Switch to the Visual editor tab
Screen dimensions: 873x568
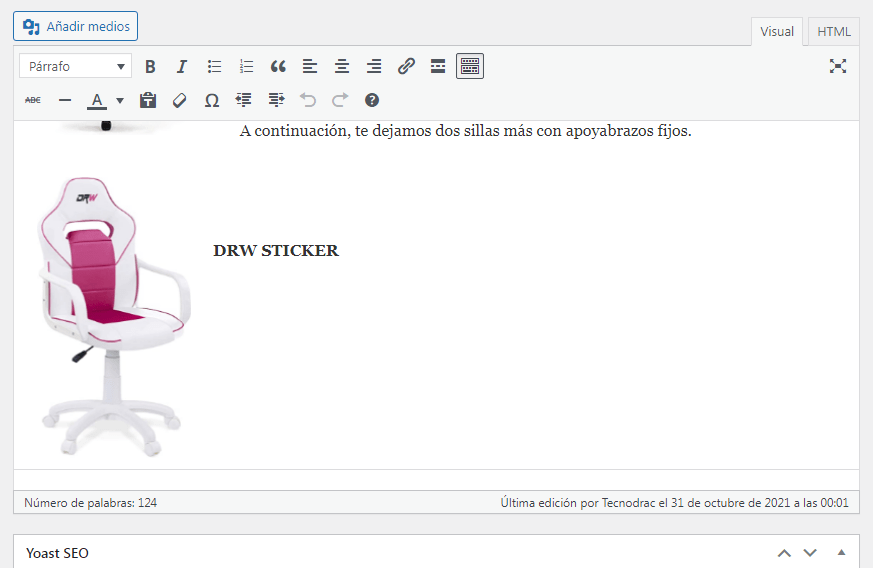click(777, 32)
